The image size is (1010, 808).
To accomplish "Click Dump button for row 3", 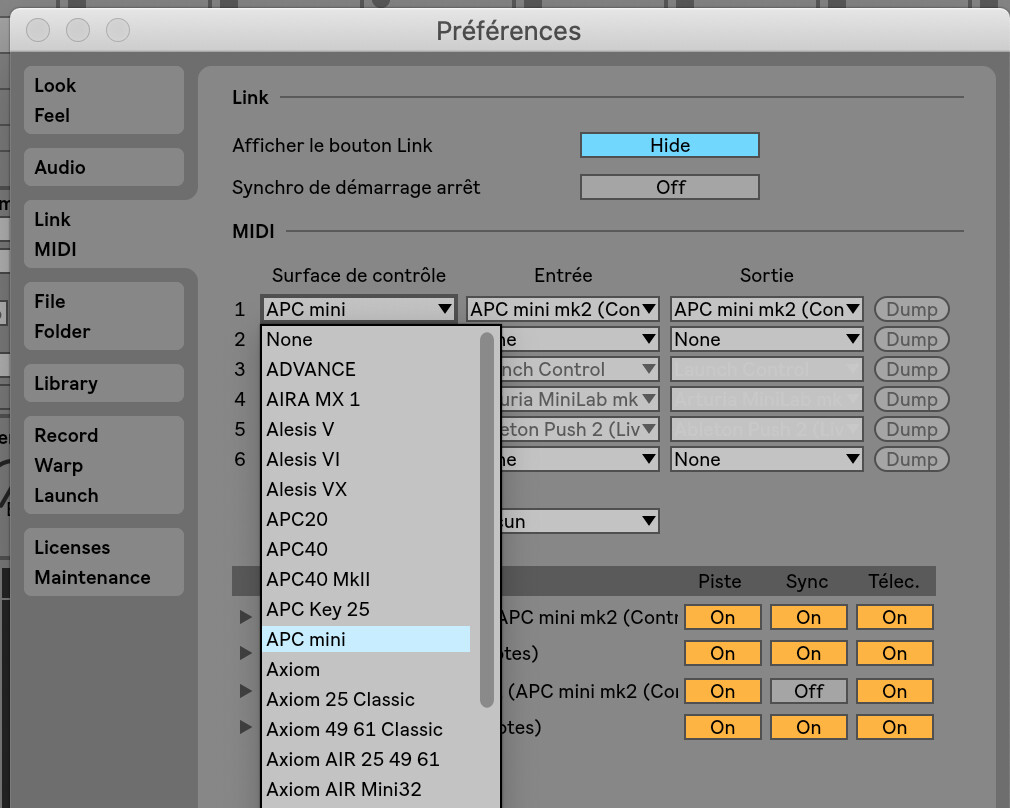I will point(911,369).
